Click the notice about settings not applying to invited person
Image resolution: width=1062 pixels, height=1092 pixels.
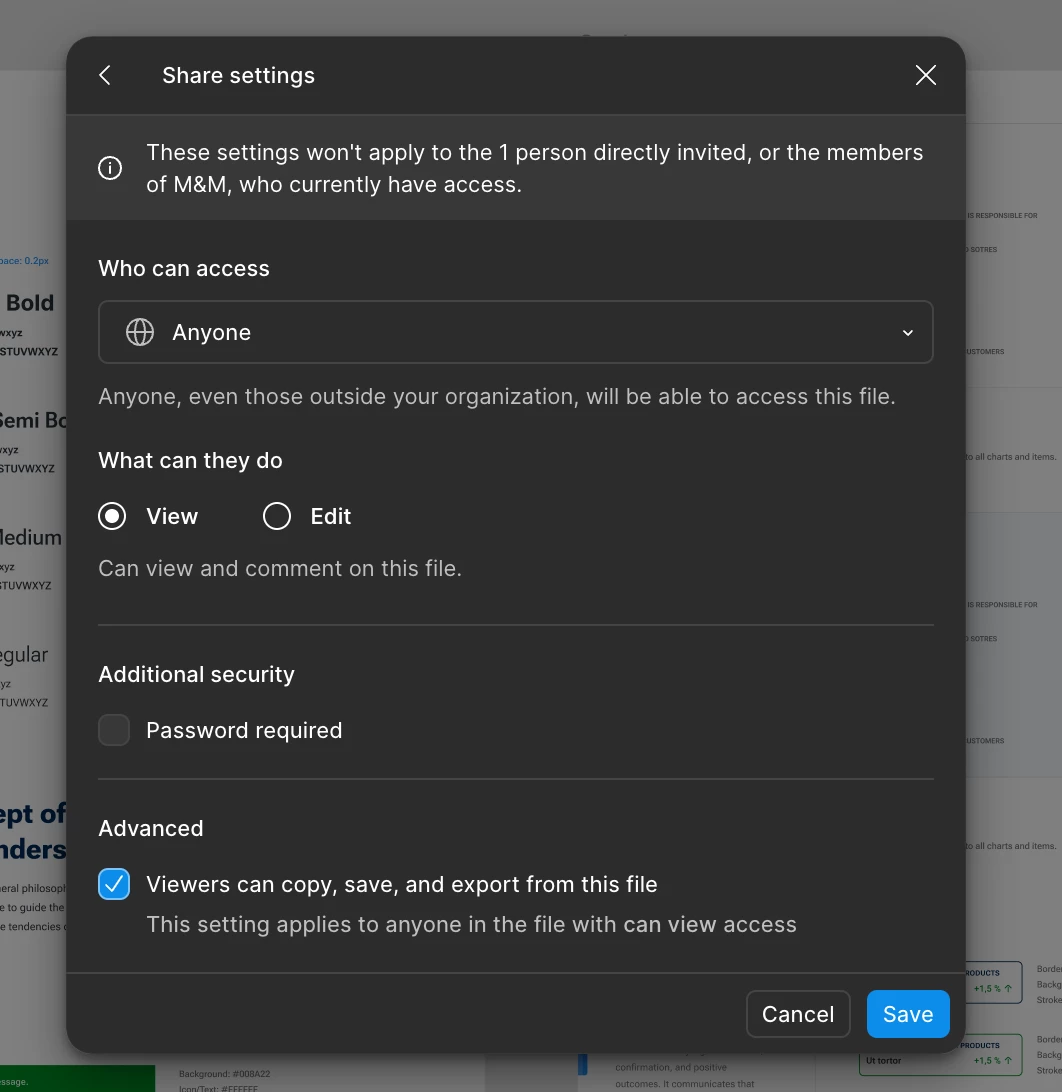(x=534, y=168)
